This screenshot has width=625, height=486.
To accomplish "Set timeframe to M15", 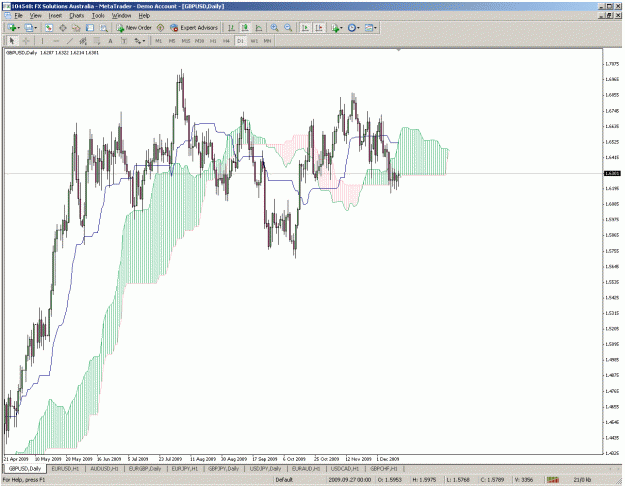I will coord(186,41).
